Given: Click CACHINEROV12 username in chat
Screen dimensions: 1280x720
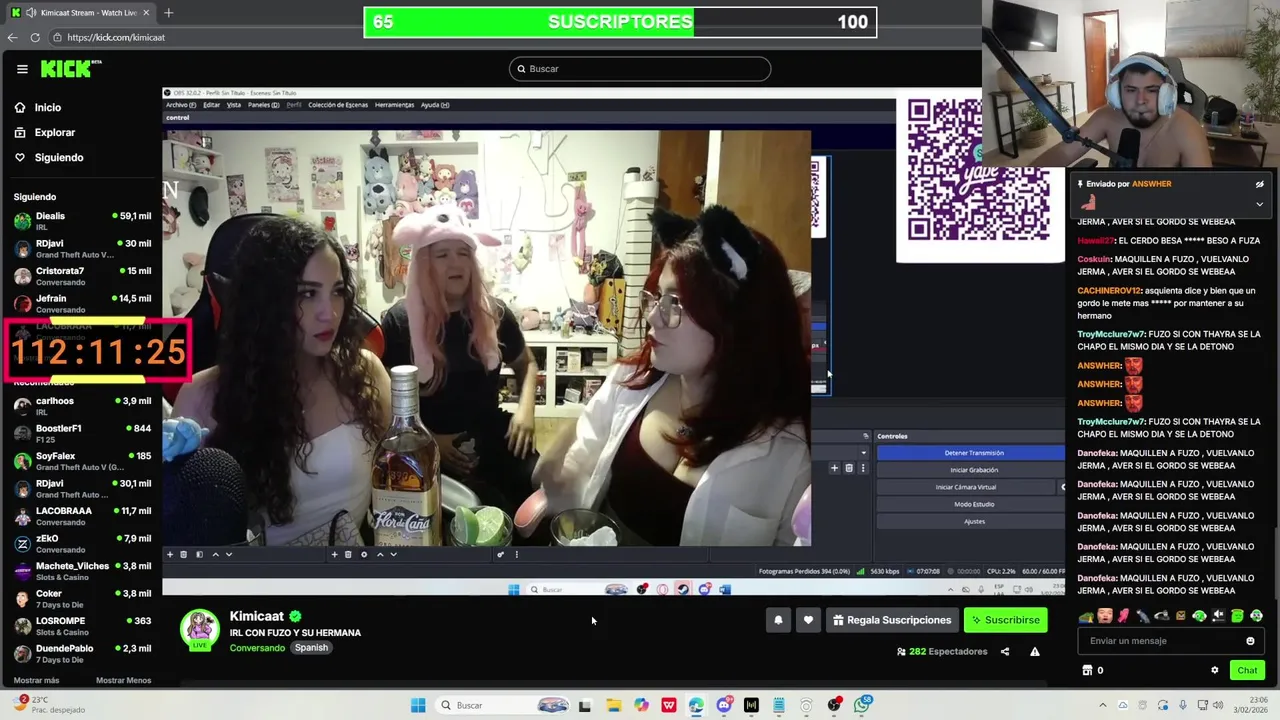Looking at the screenshot, I should (1109, 291).
